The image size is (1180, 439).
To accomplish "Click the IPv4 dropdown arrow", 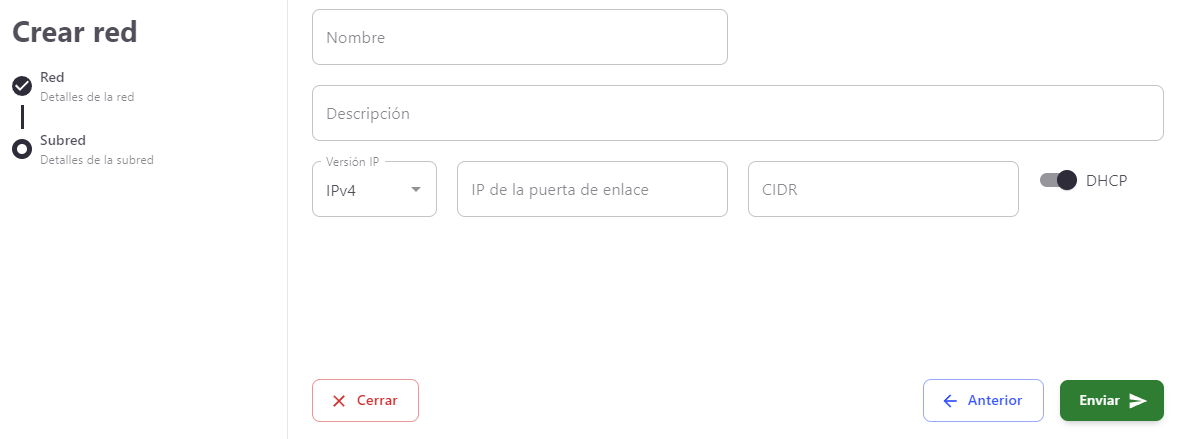I will tap(416, 189).
